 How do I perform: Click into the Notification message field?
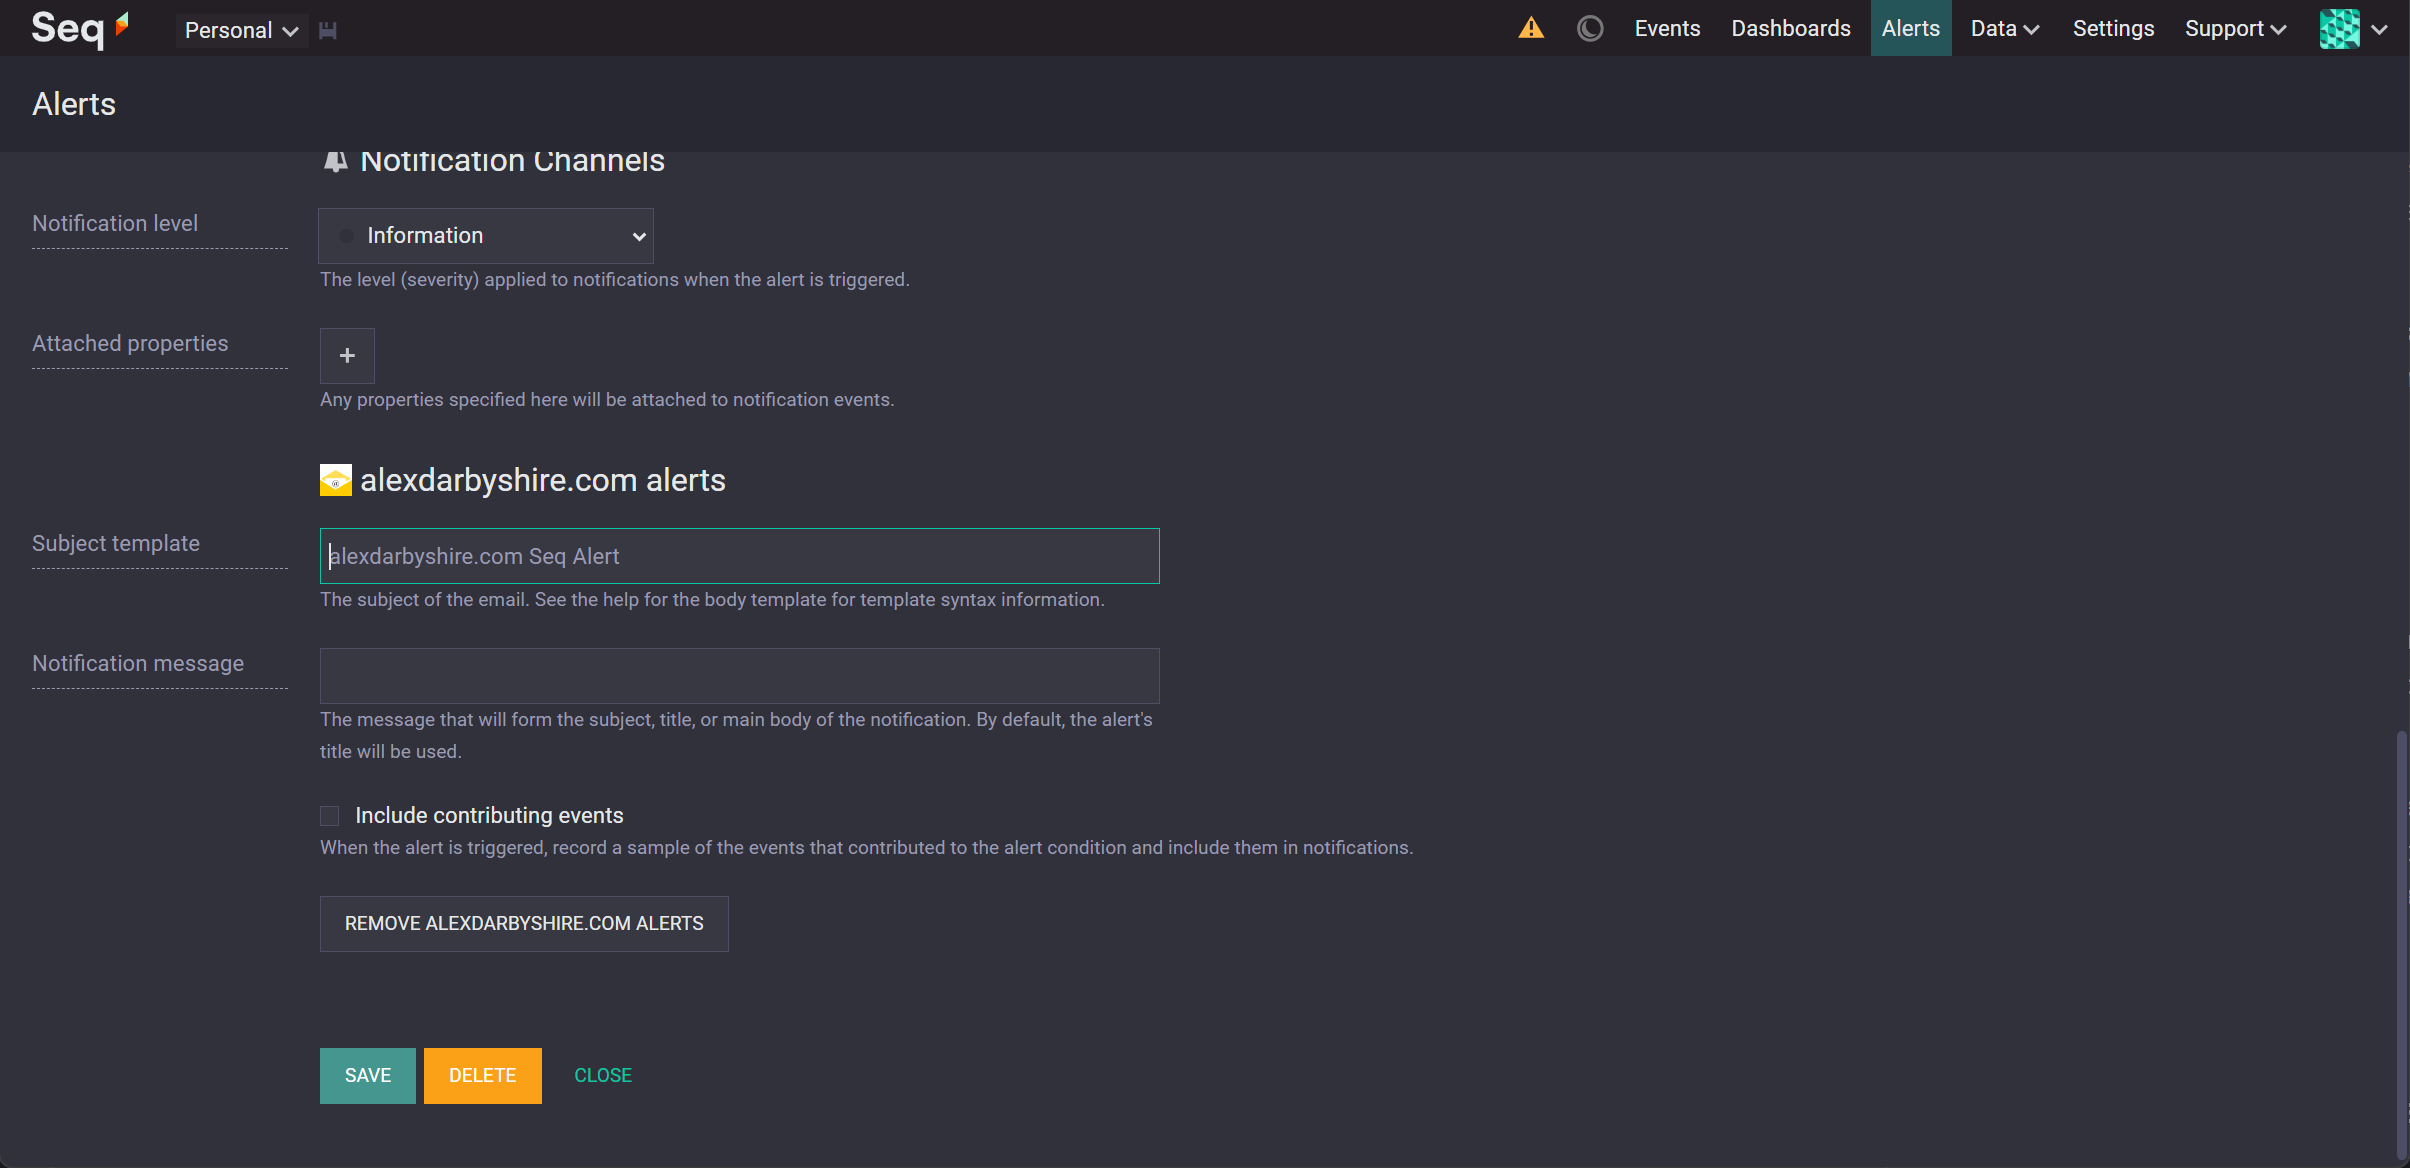click(740, 676)
